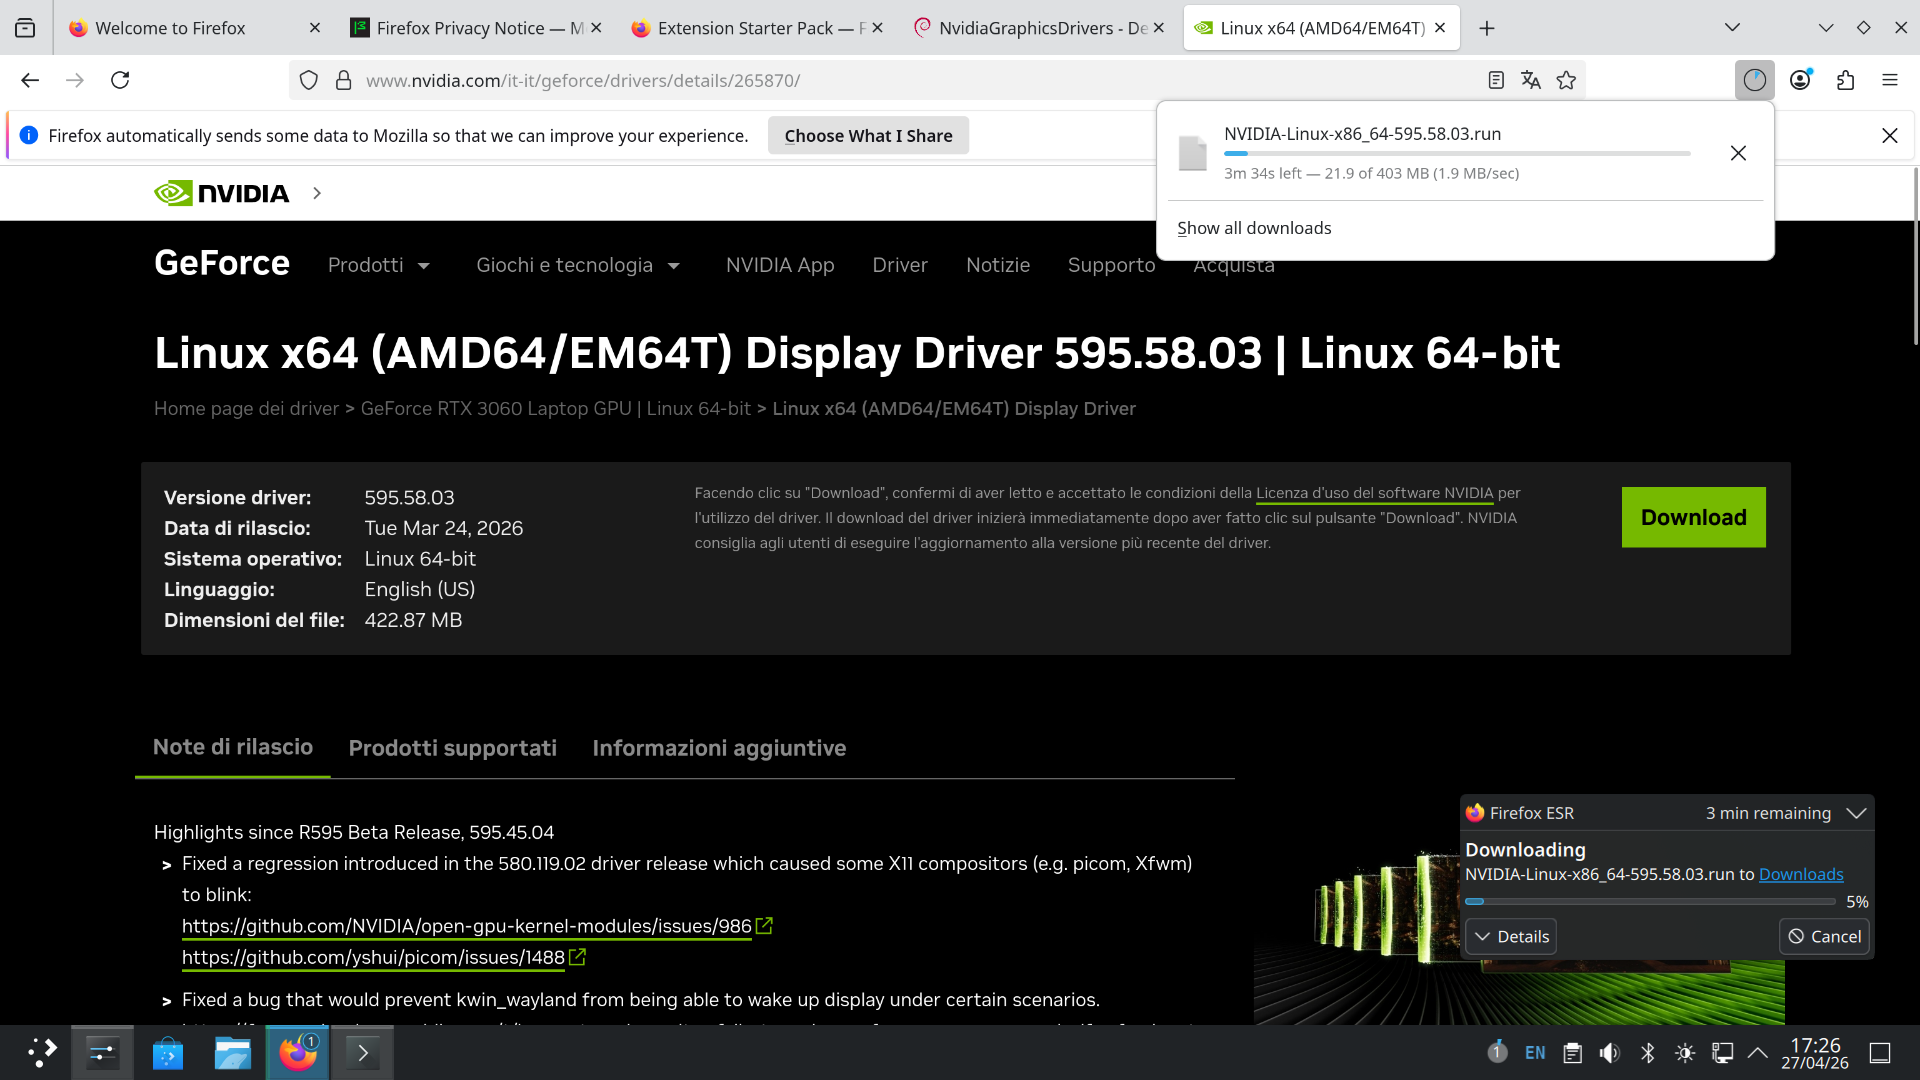Toggle the Firefox downloads panel button
This screenshot has width=1920, height=1080.
click(1755, 80)
